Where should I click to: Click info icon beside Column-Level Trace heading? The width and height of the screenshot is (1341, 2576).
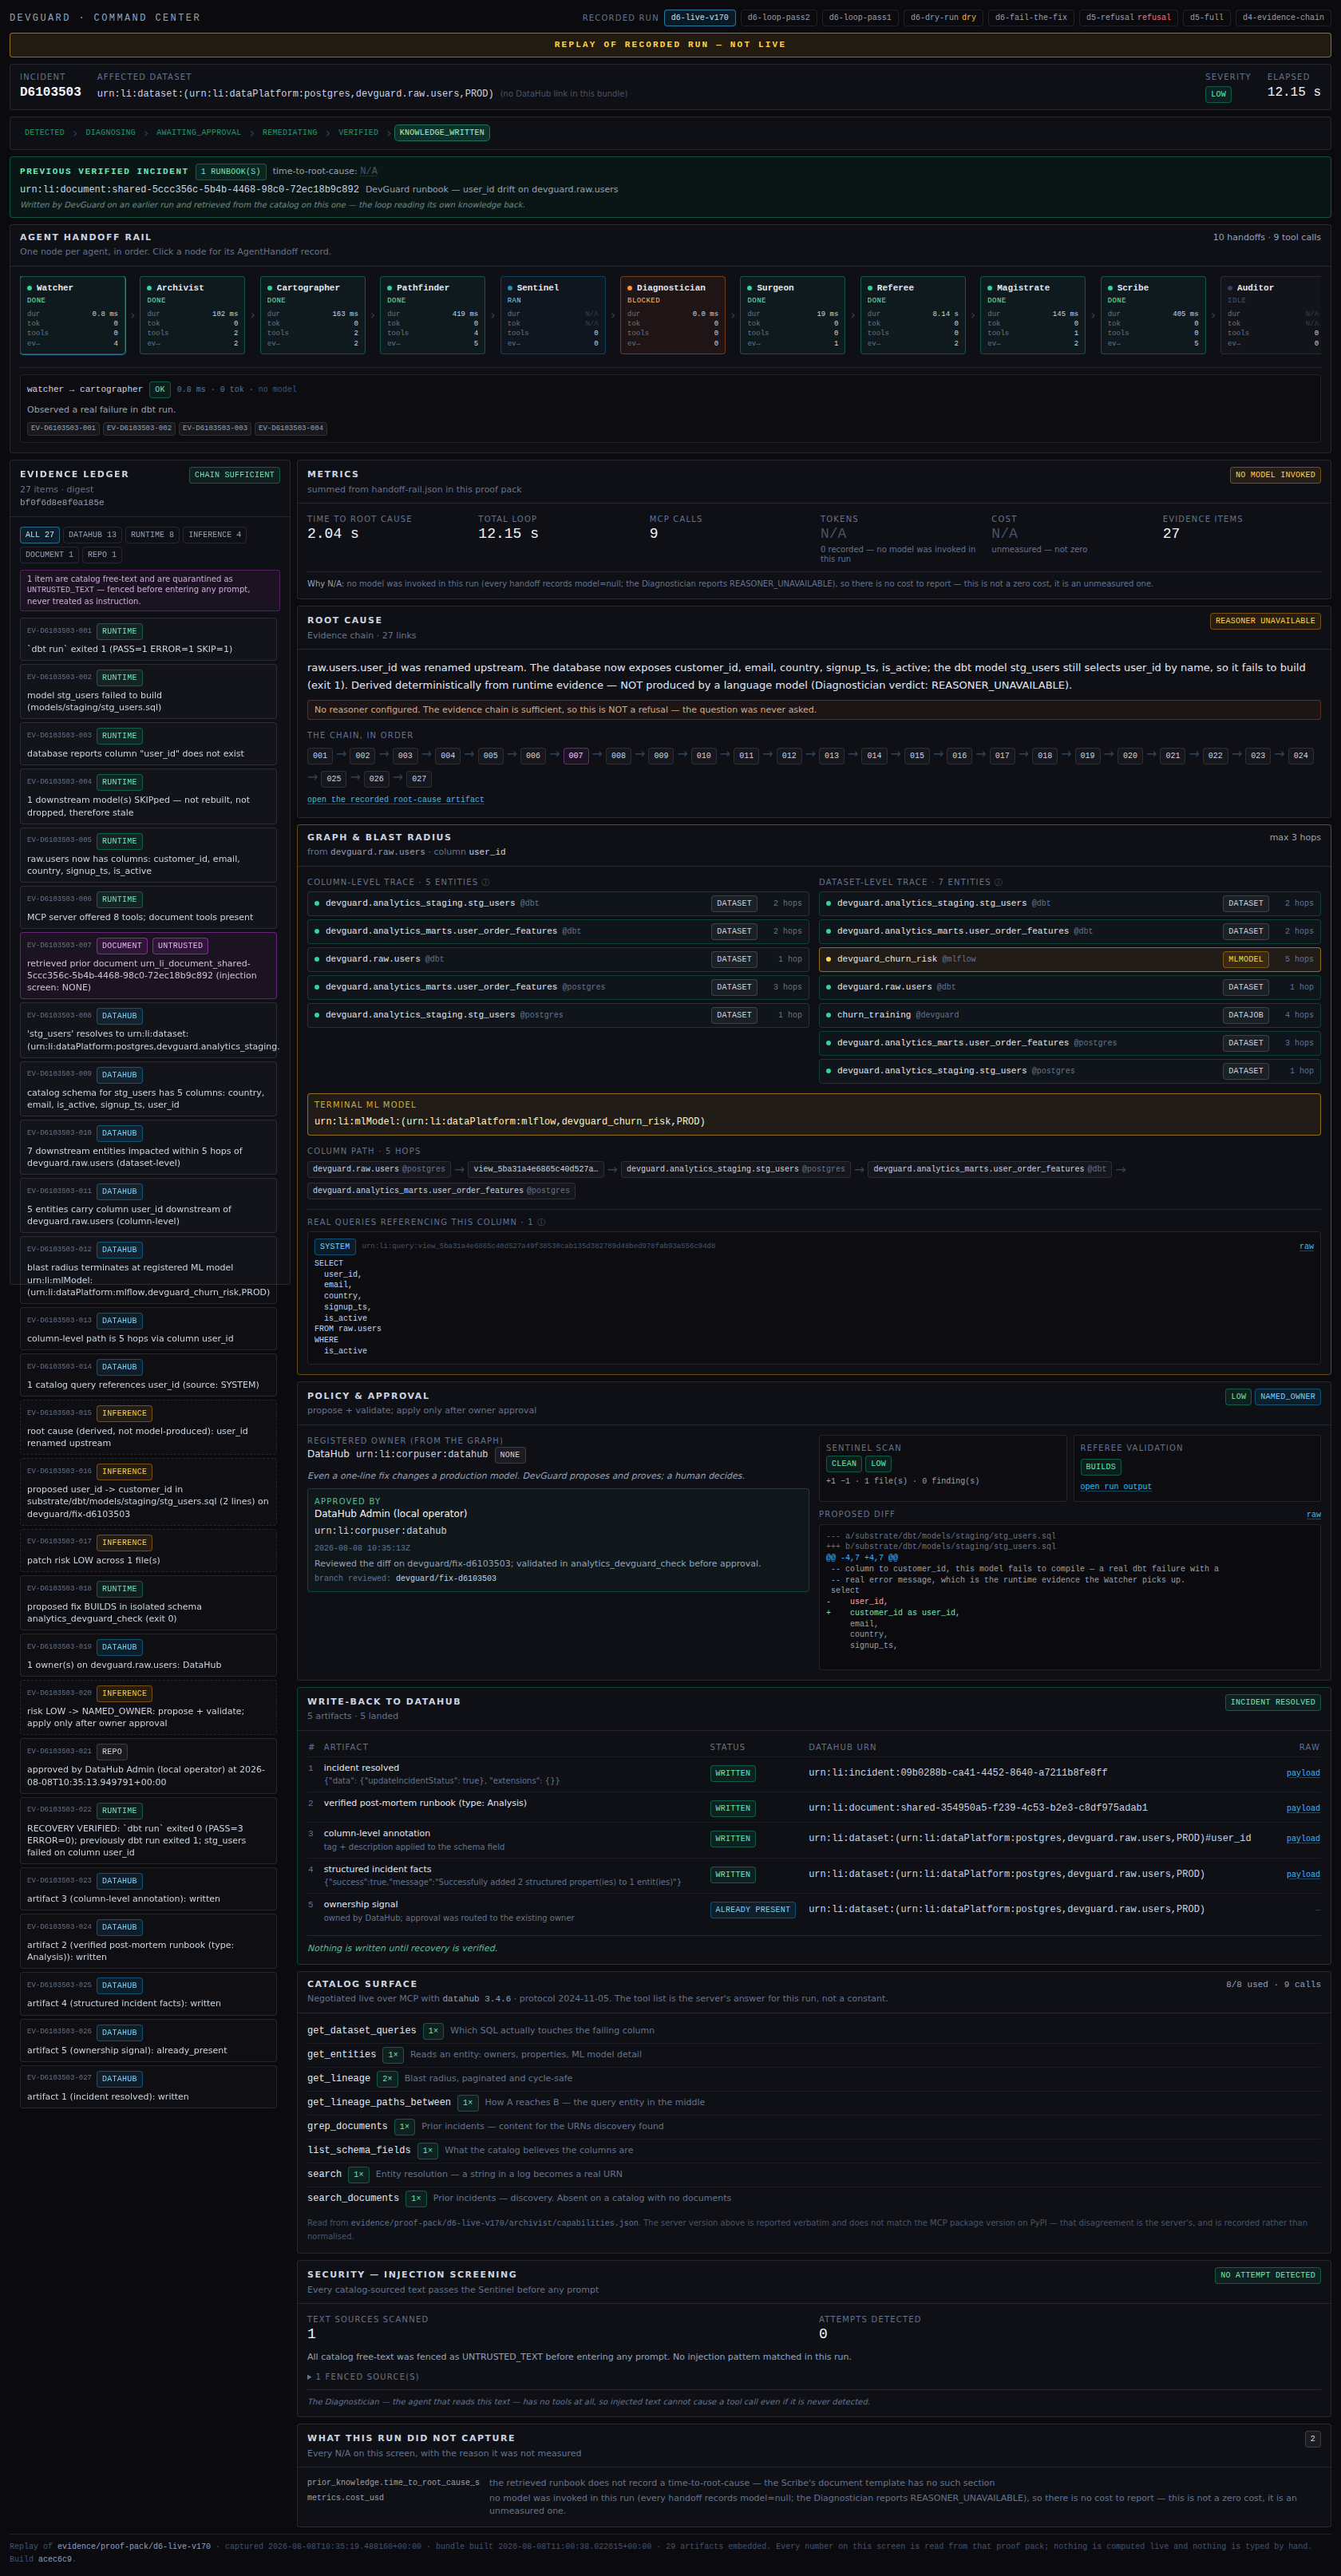486,882
